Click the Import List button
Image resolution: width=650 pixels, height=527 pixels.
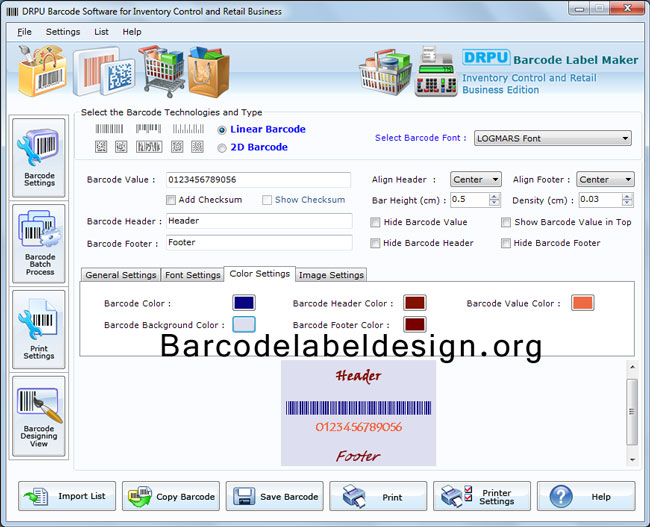coord(67,496)
